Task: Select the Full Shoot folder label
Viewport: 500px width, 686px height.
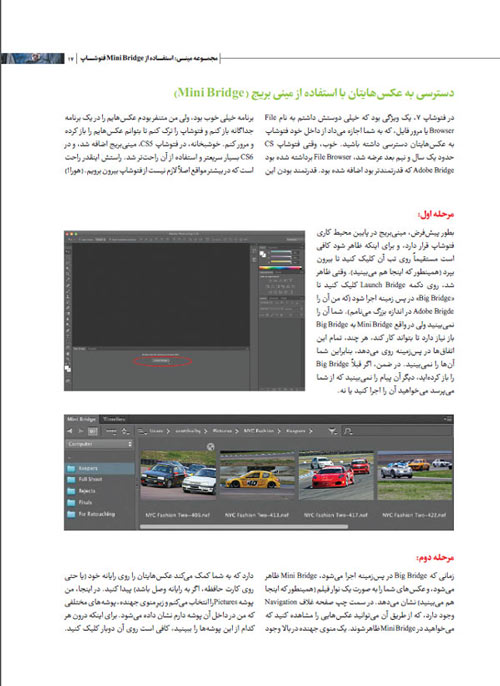Action: coord(90,480)
